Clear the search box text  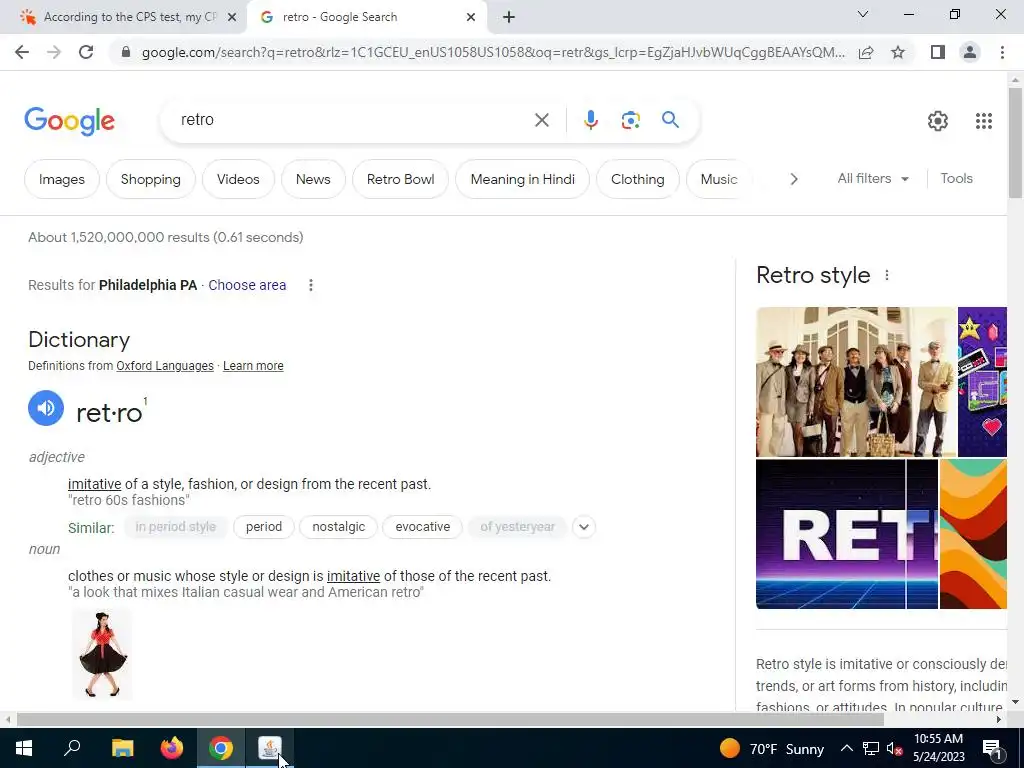point(541,120)
